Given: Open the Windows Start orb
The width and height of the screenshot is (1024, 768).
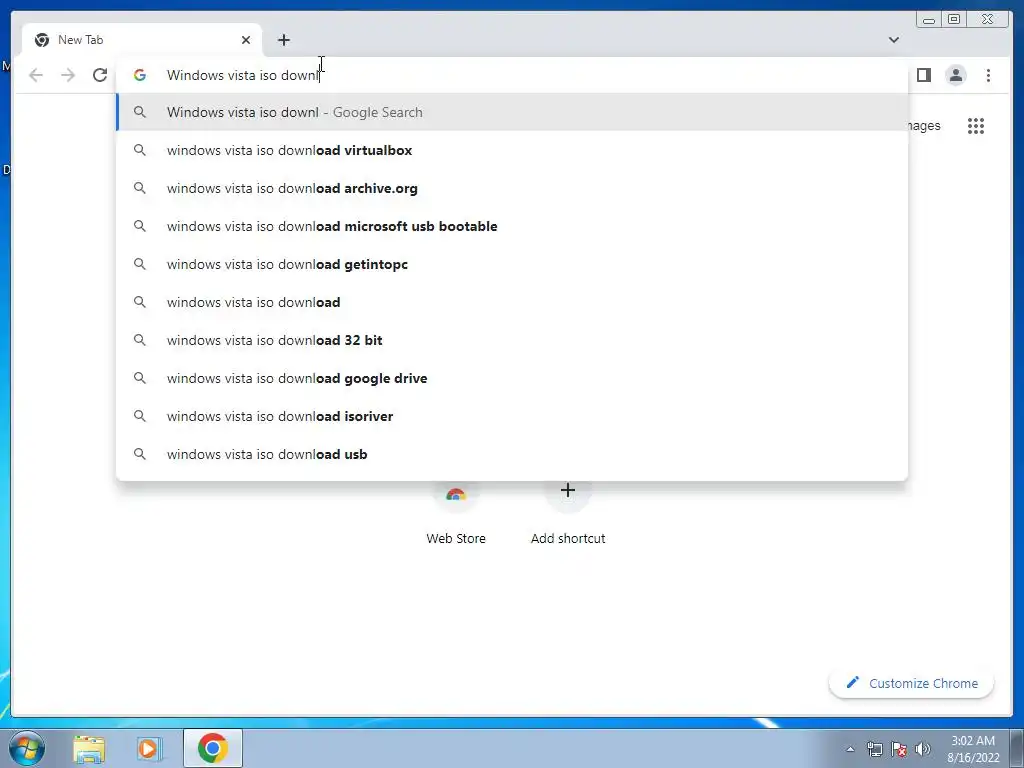Looking at the screenshot, I should tap(27, 748).
